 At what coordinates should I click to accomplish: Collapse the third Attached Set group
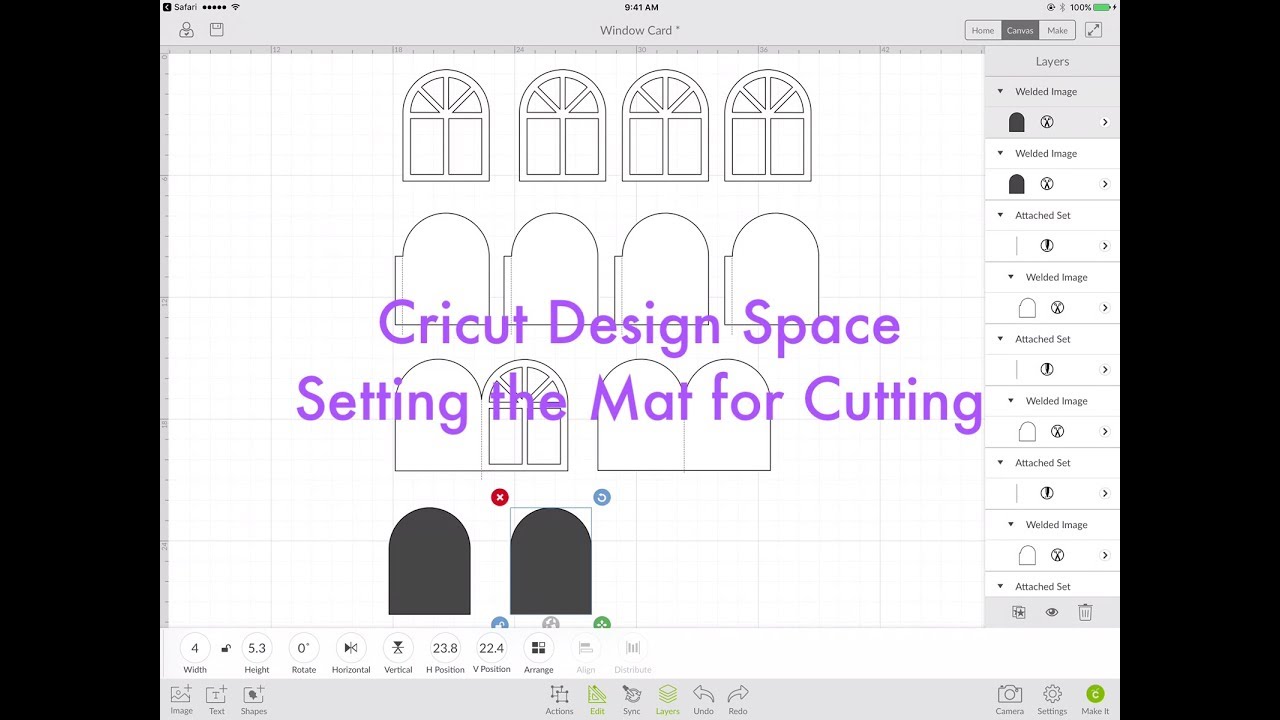[x=1000, y=463]
